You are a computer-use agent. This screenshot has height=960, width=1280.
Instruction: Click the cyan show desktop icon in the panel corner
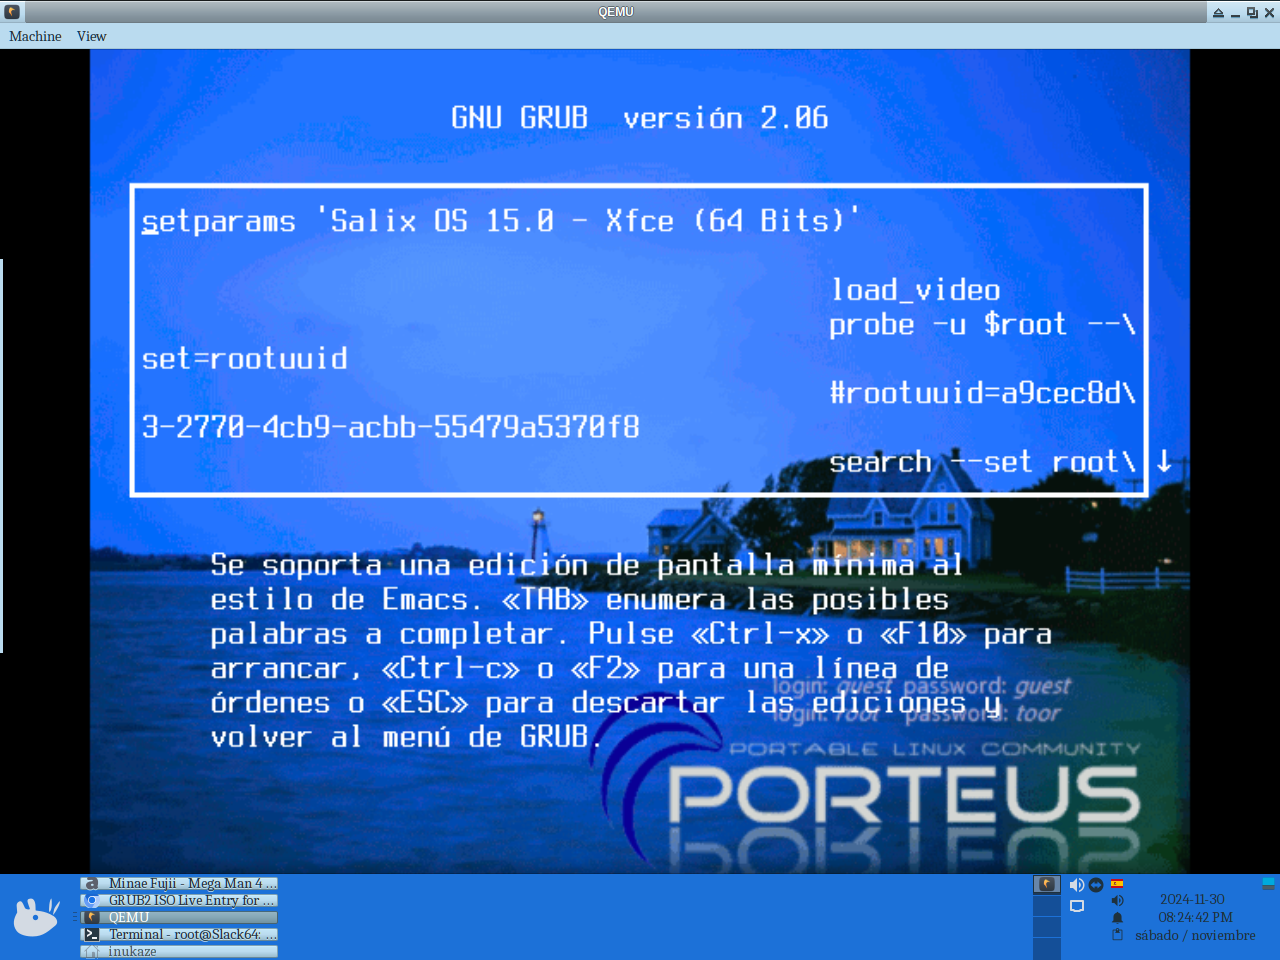1269,883
